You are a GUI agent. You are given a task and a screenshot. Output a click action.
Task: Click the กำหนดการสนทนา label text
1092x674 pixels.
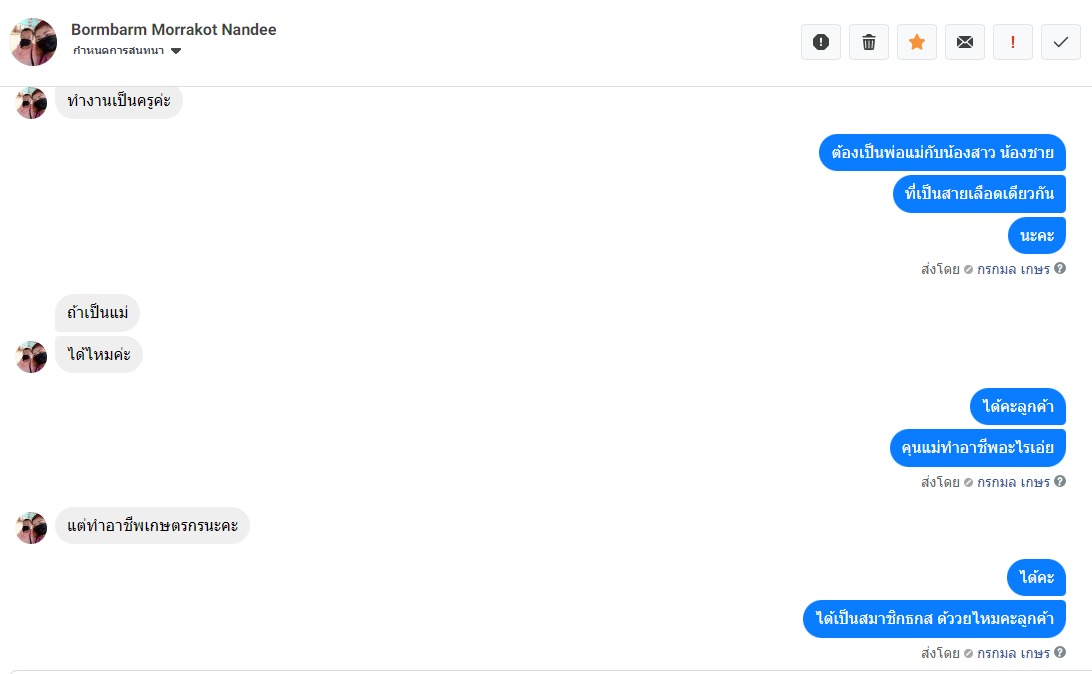(x=118, y=51)
